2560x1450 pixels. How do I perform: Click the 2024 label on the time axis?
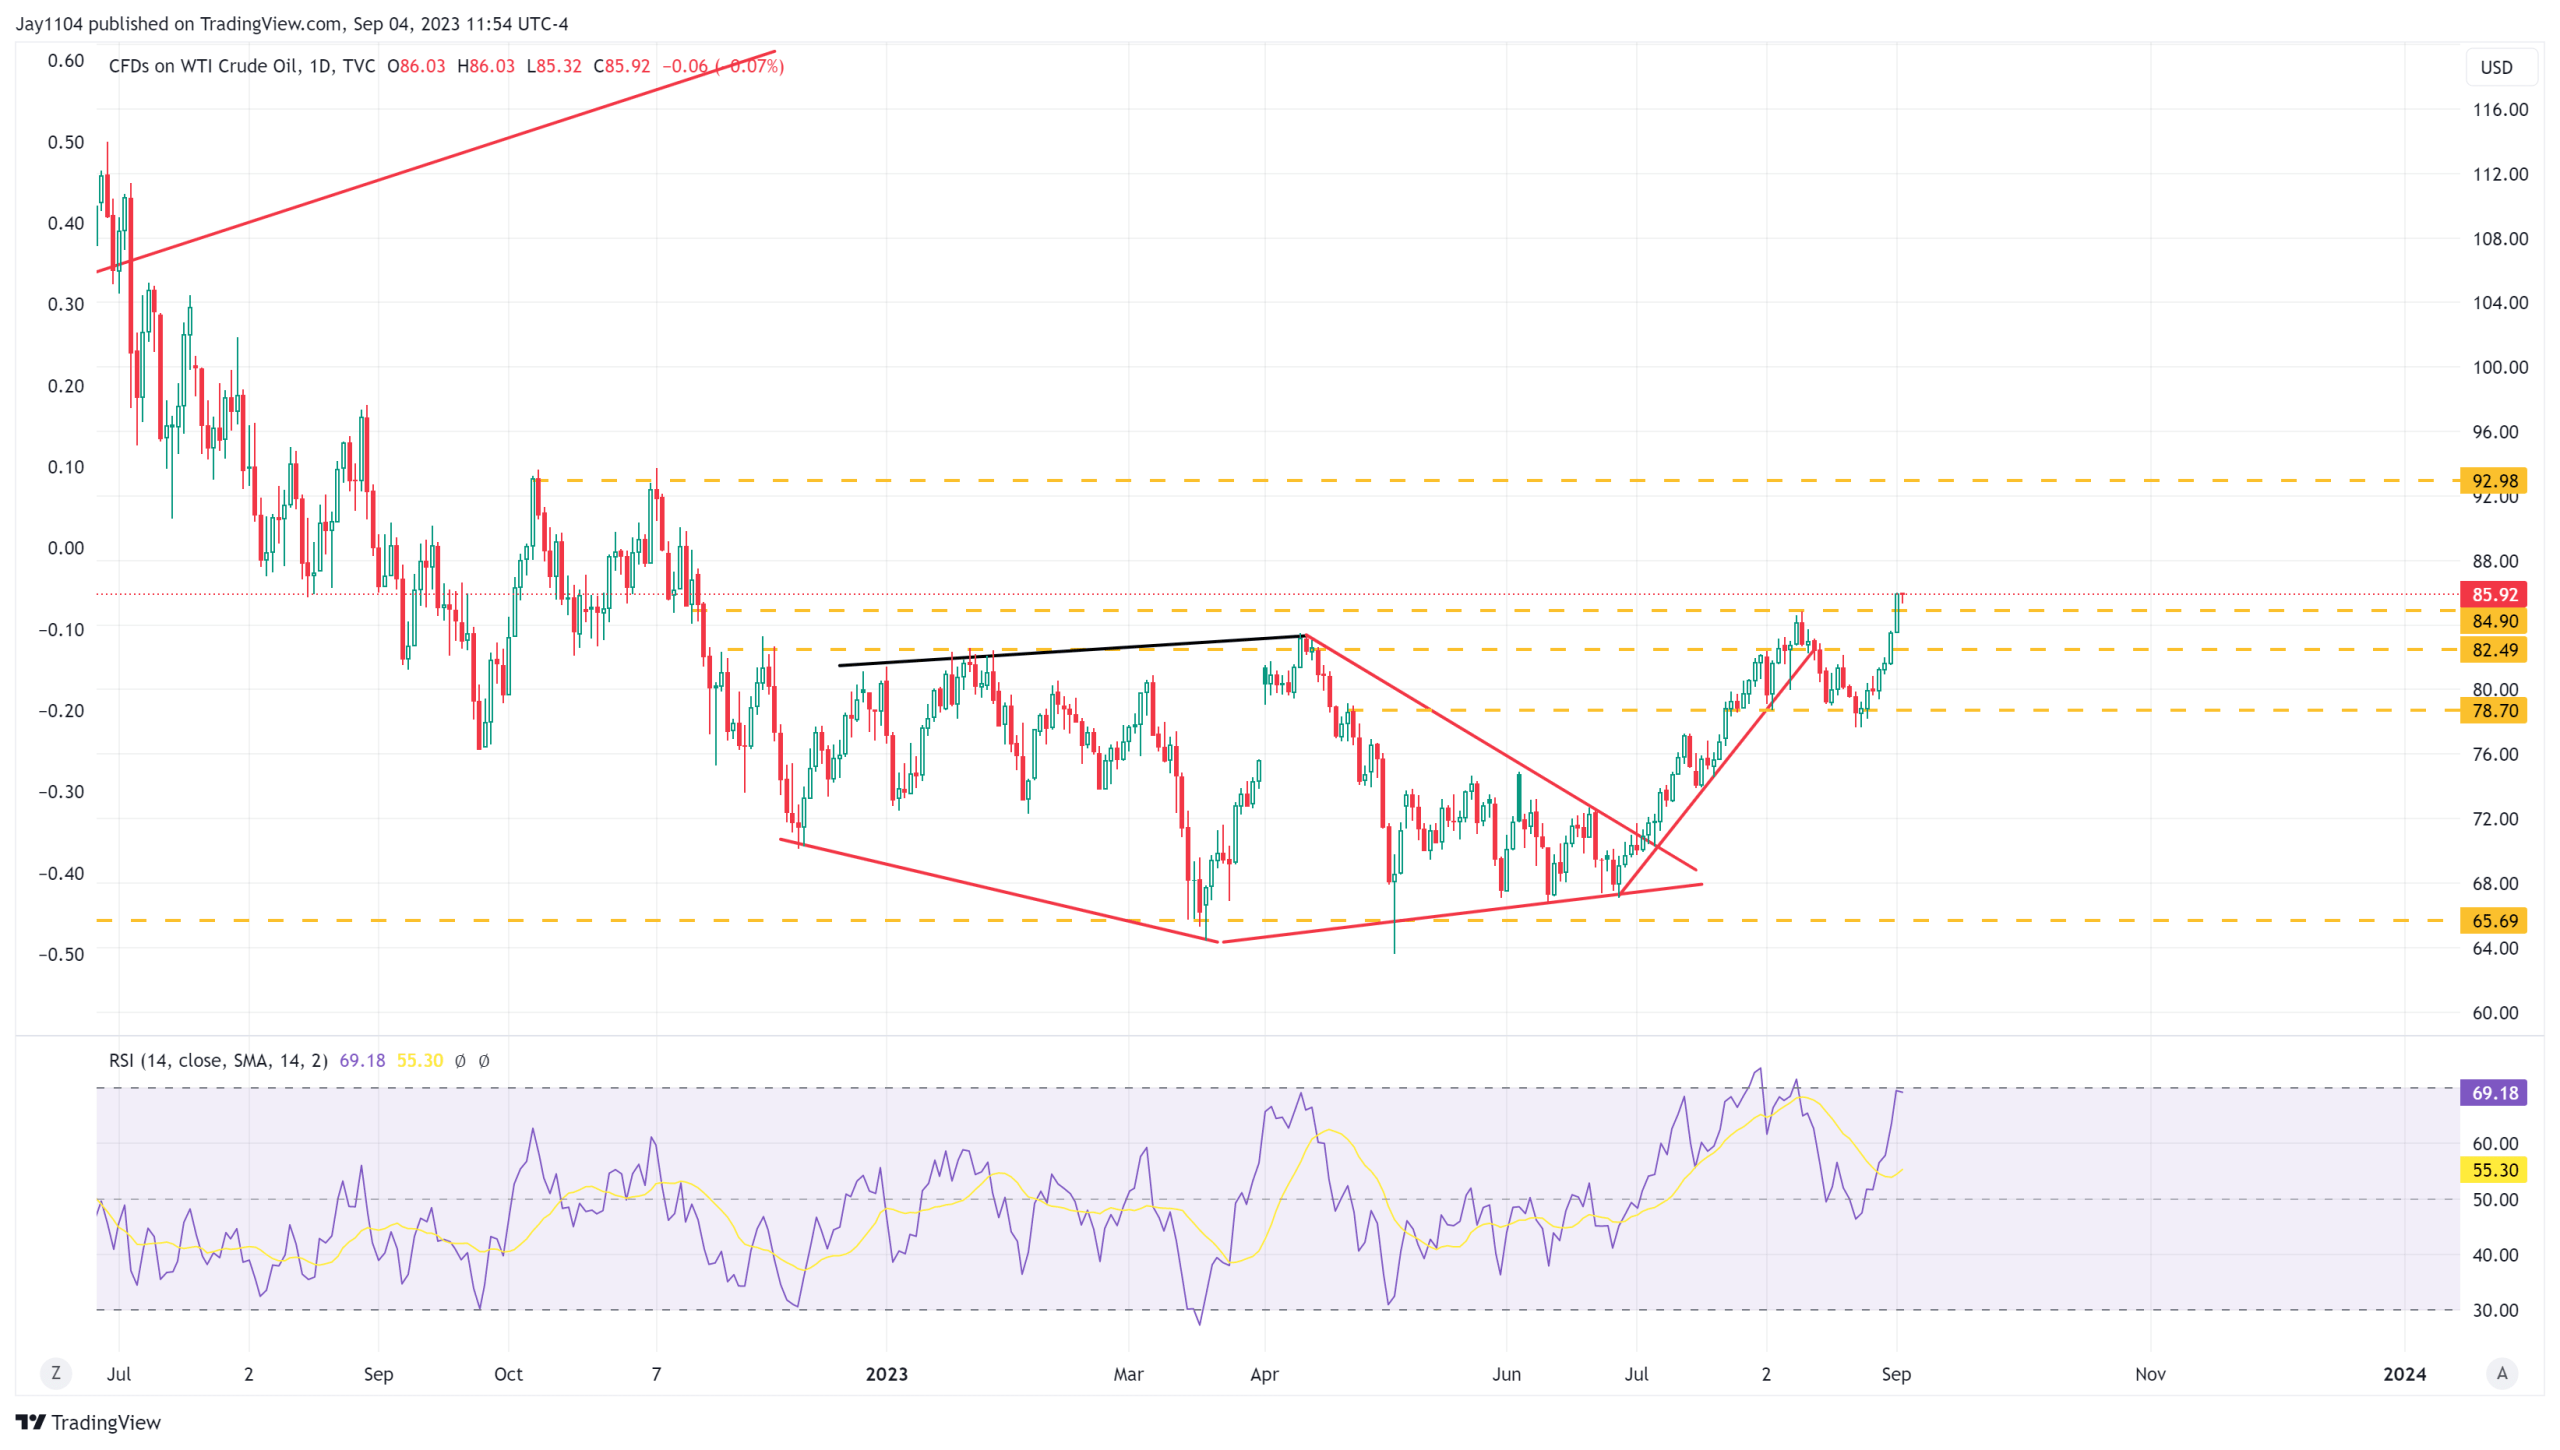[x=2404, y=1374]
